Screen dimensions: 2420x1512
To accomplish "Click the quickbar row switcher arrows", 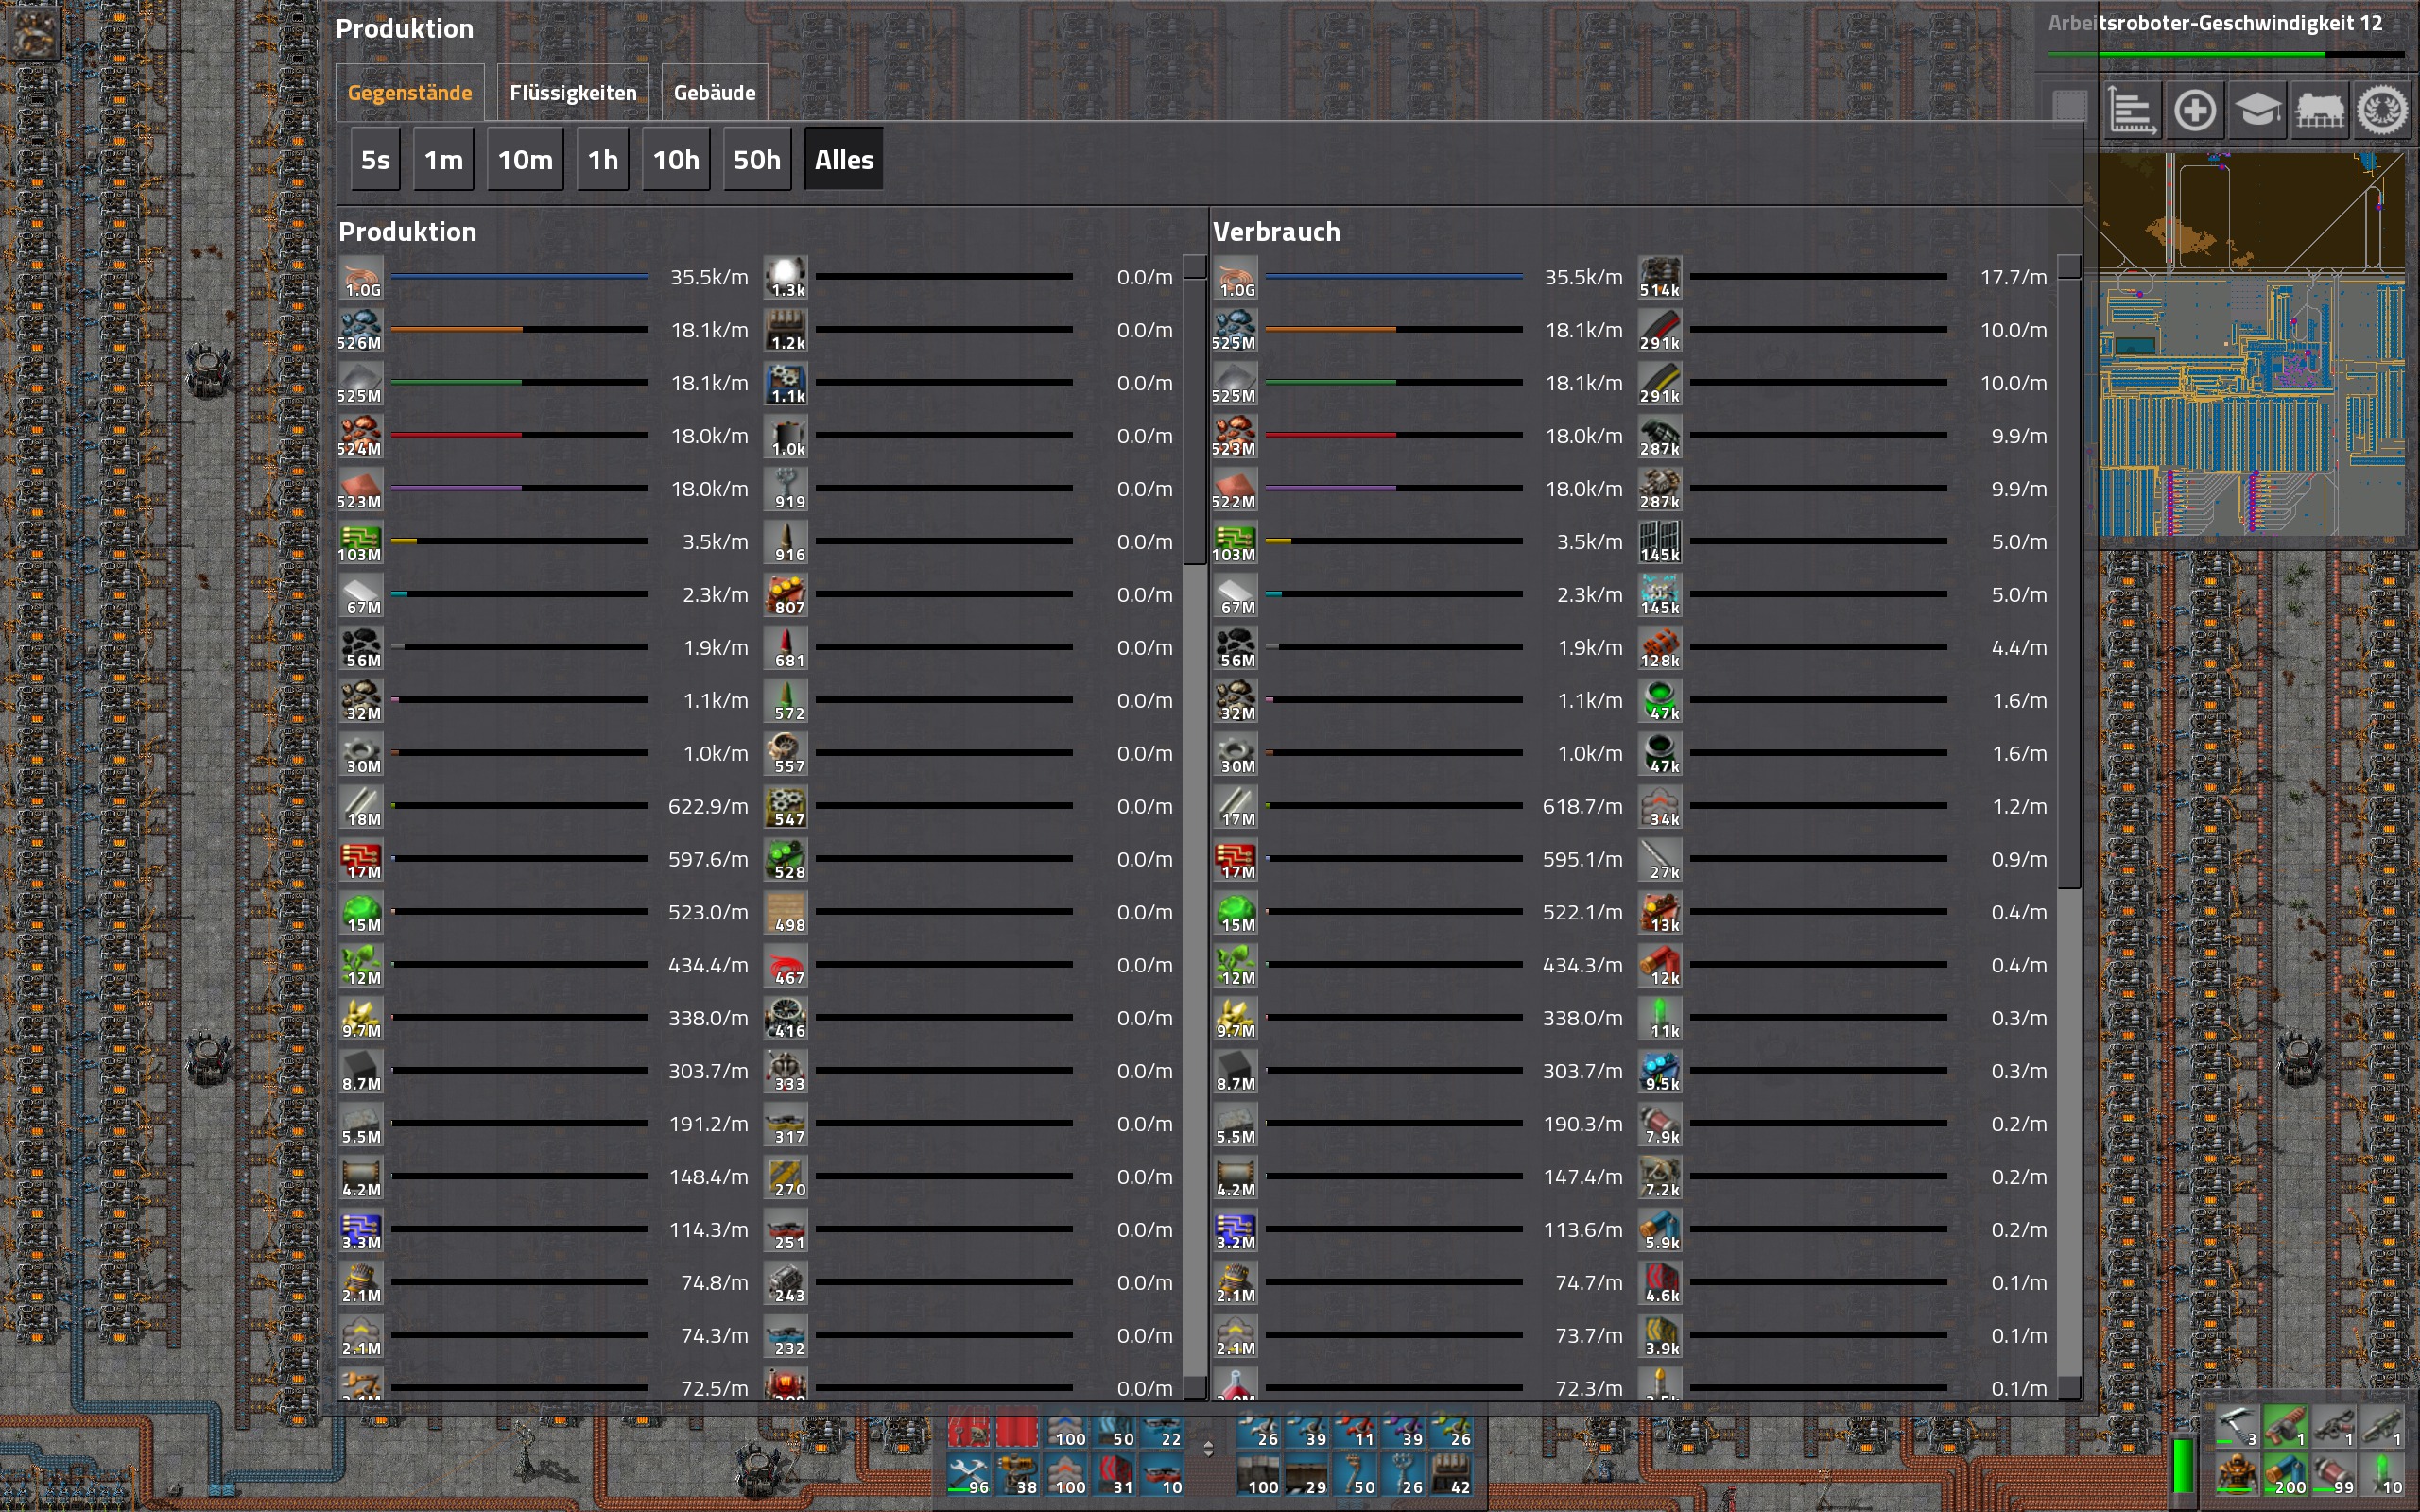I will tap(1208, 1449).
